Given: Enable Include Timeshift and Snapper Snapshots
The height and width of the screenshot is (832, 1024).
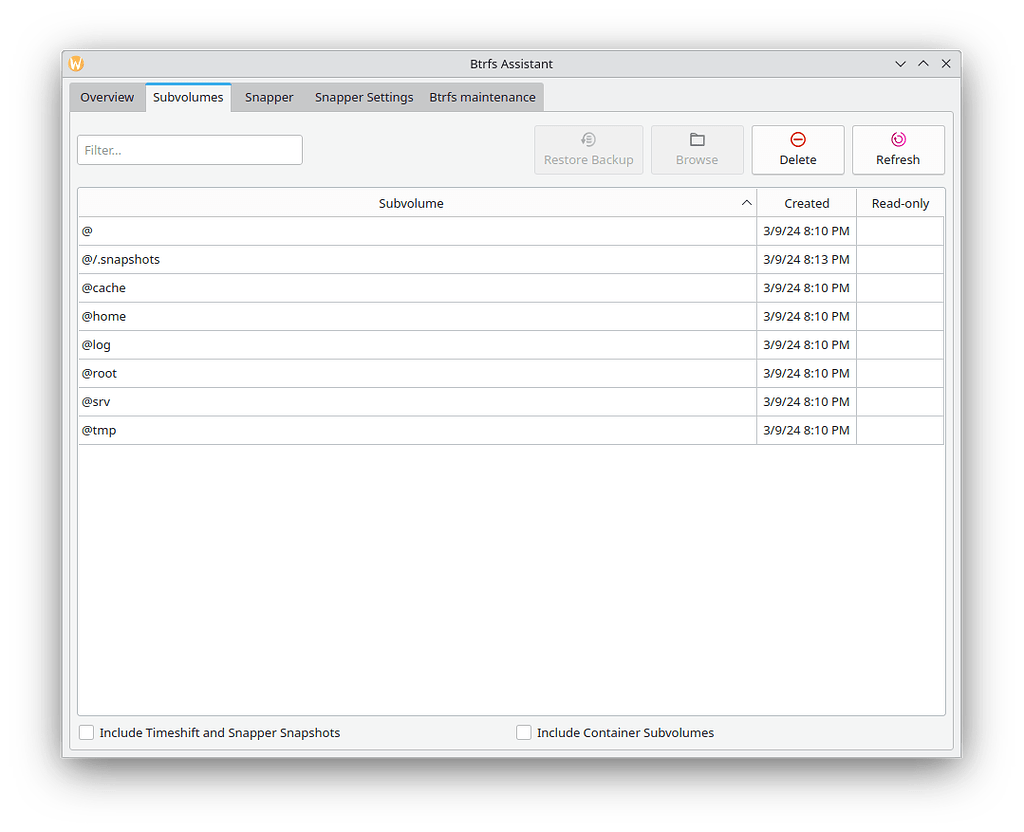Looking at the screenshot, I should (x=86, y=732).
